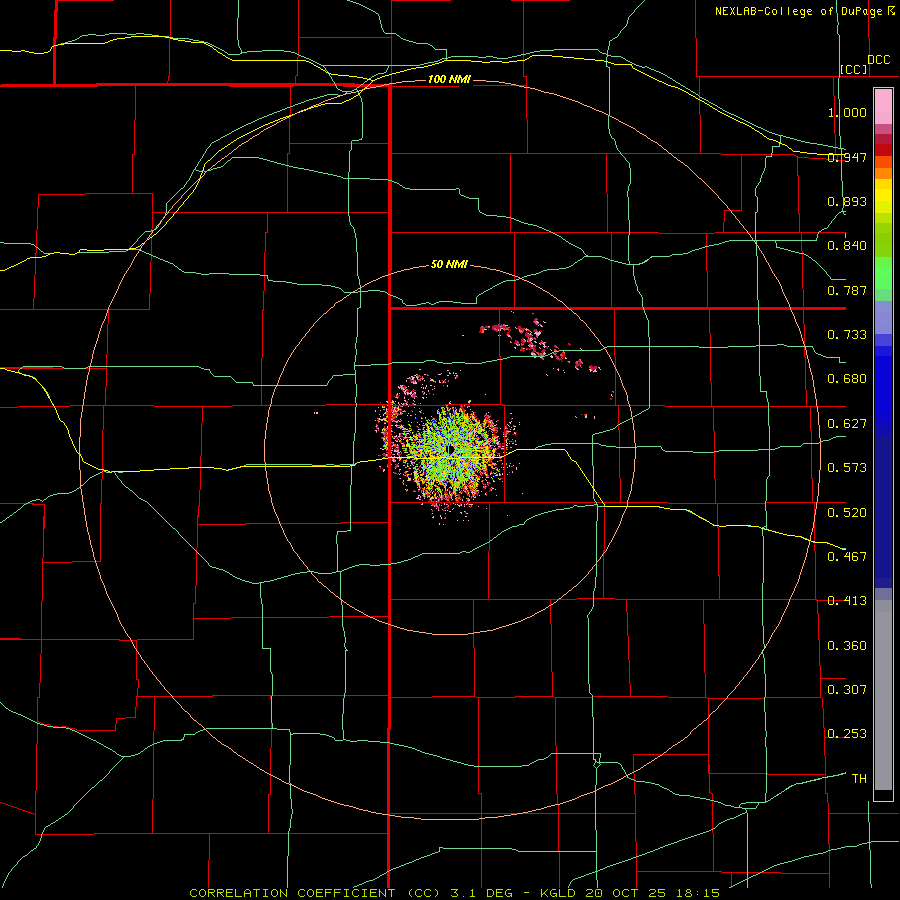The image size is (900, 900).
Task: Click the 0.840 scale value
Action: point(847,246)
